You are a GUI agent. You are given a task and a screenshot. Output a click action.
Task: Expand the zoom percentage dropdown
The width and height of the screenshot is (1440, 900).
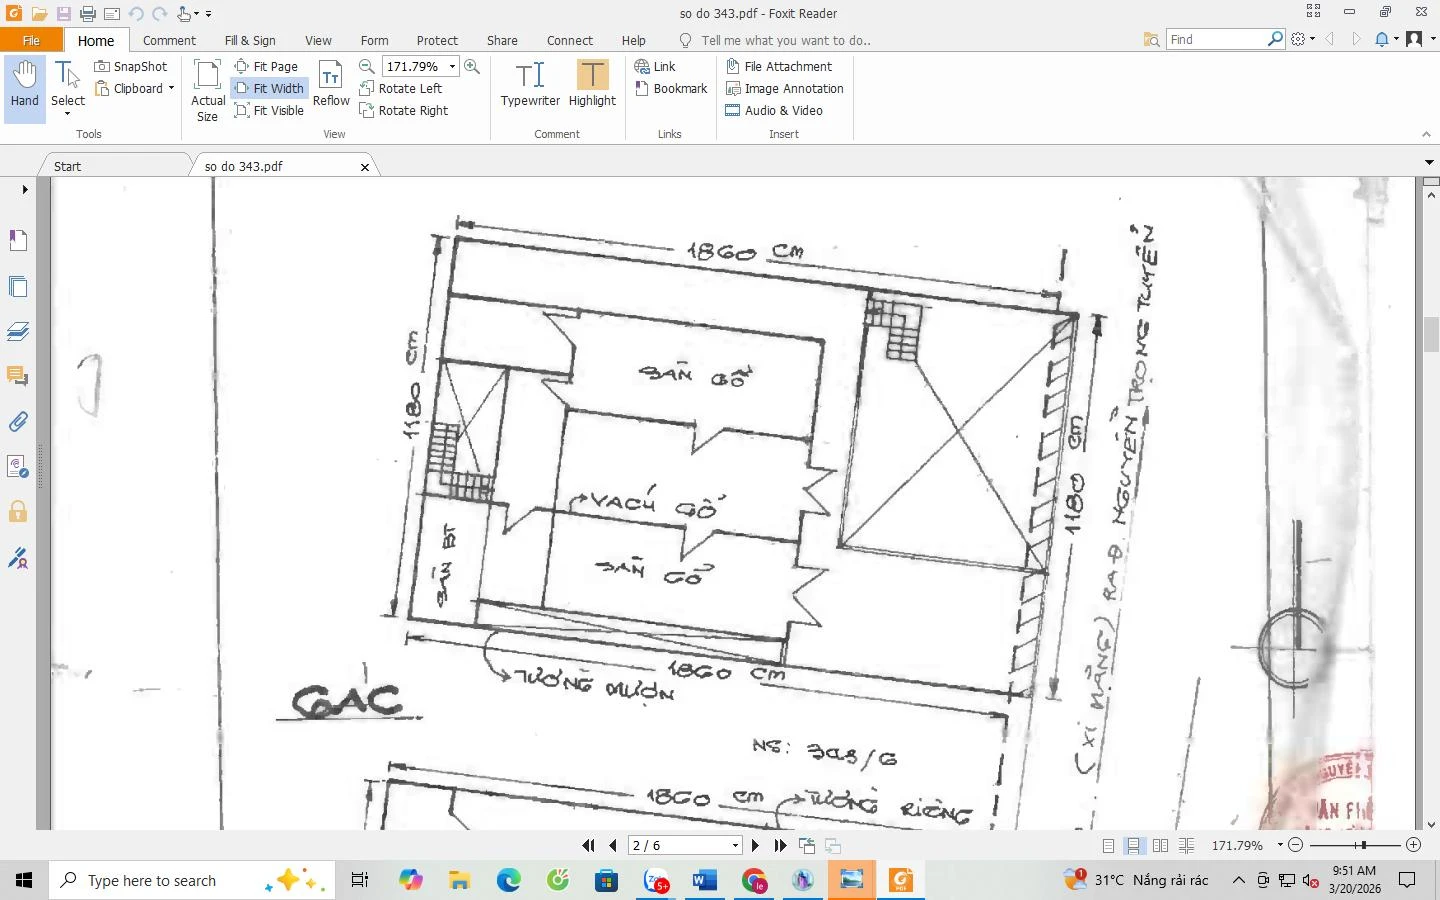click(x=452, y=66)
